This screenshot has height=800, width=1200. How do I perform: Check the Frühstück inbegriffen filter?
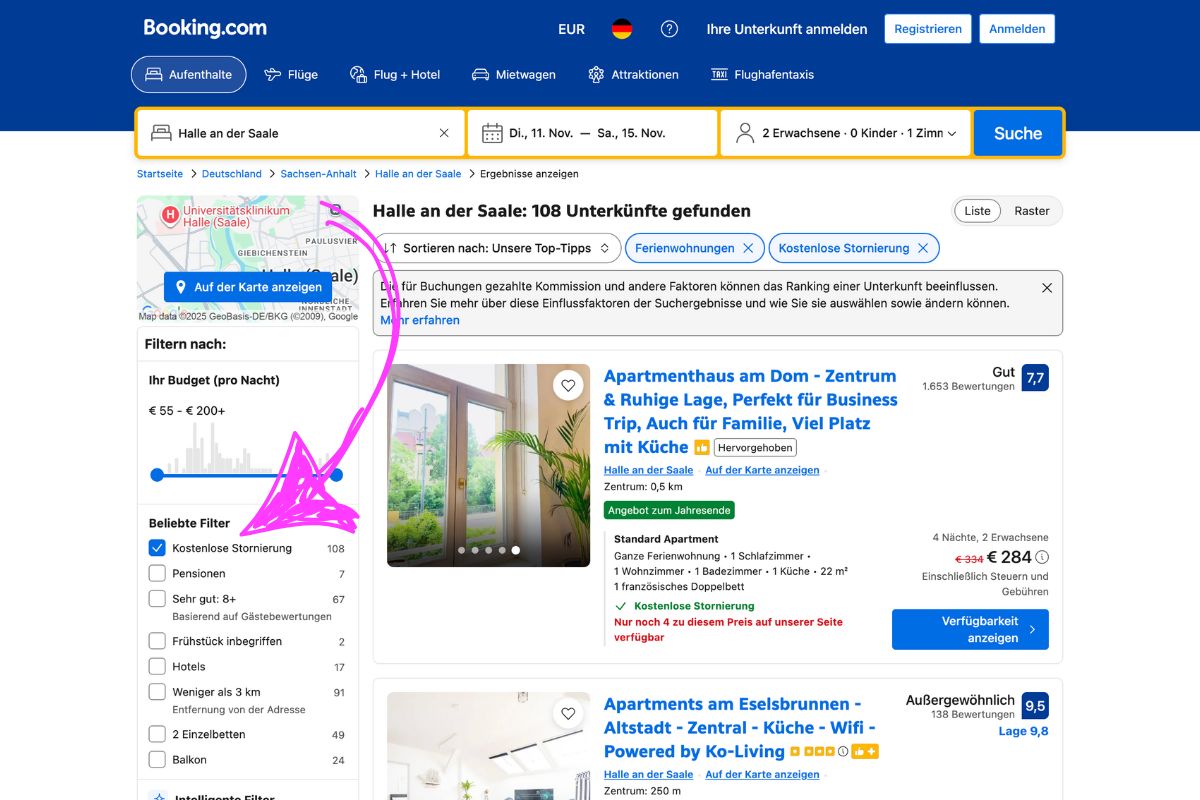click(x=157, y=641)
